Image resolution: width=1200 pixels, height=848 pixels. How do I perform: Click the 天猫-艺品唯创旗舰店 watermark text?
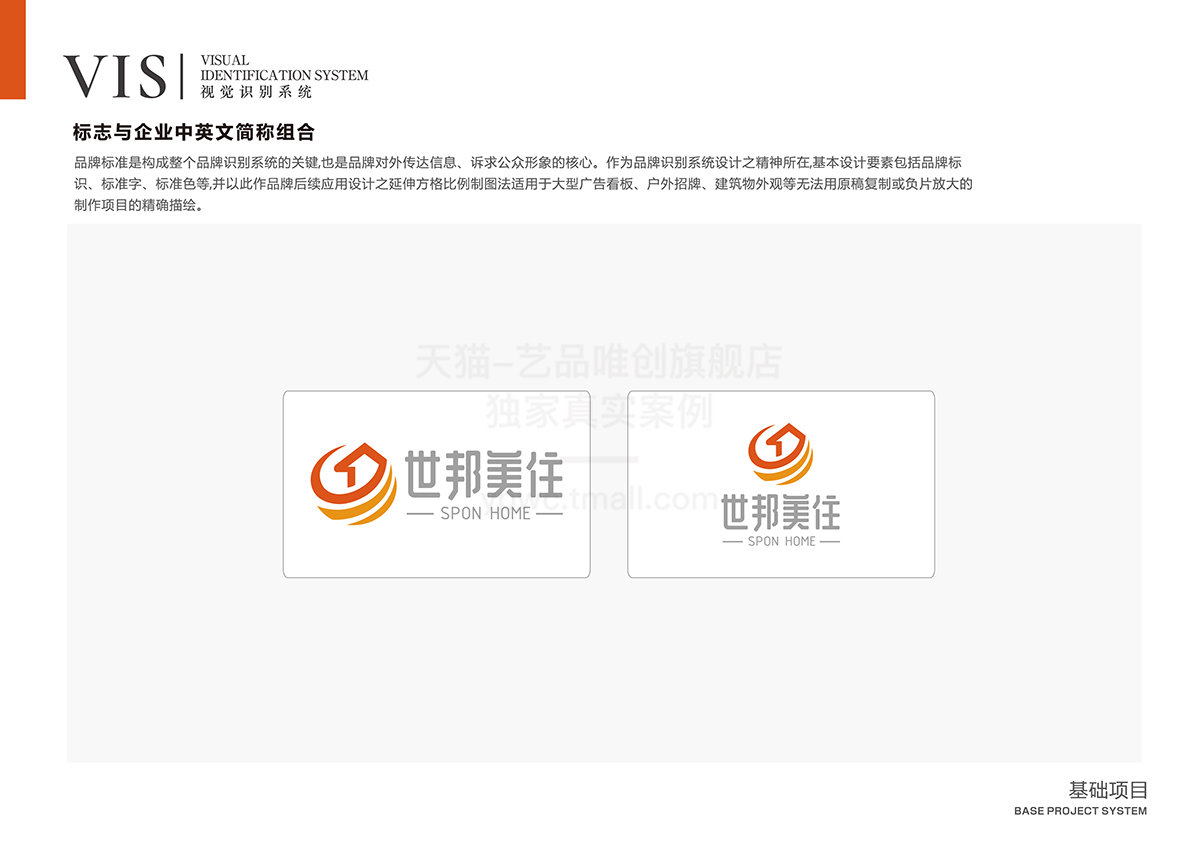coord(598,362)
